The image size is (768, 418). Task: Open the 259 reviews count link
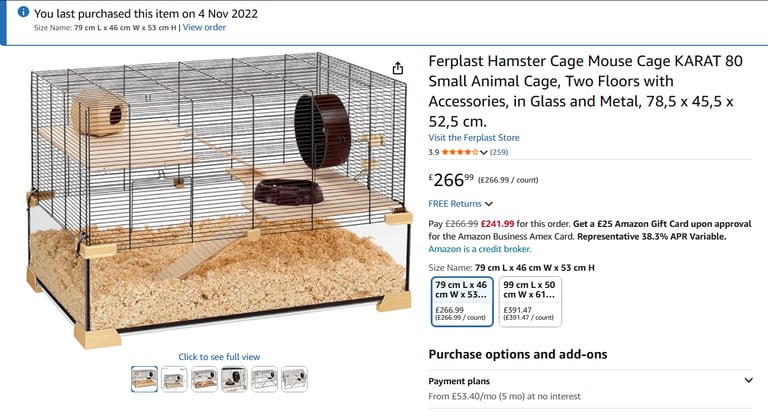tap(499, 152)
